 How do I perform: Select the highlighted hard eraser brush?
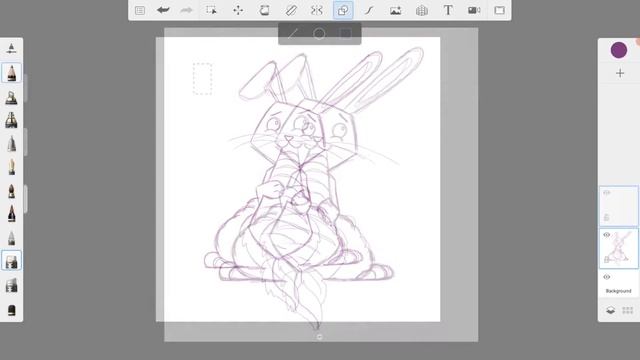tap(11, 260)
